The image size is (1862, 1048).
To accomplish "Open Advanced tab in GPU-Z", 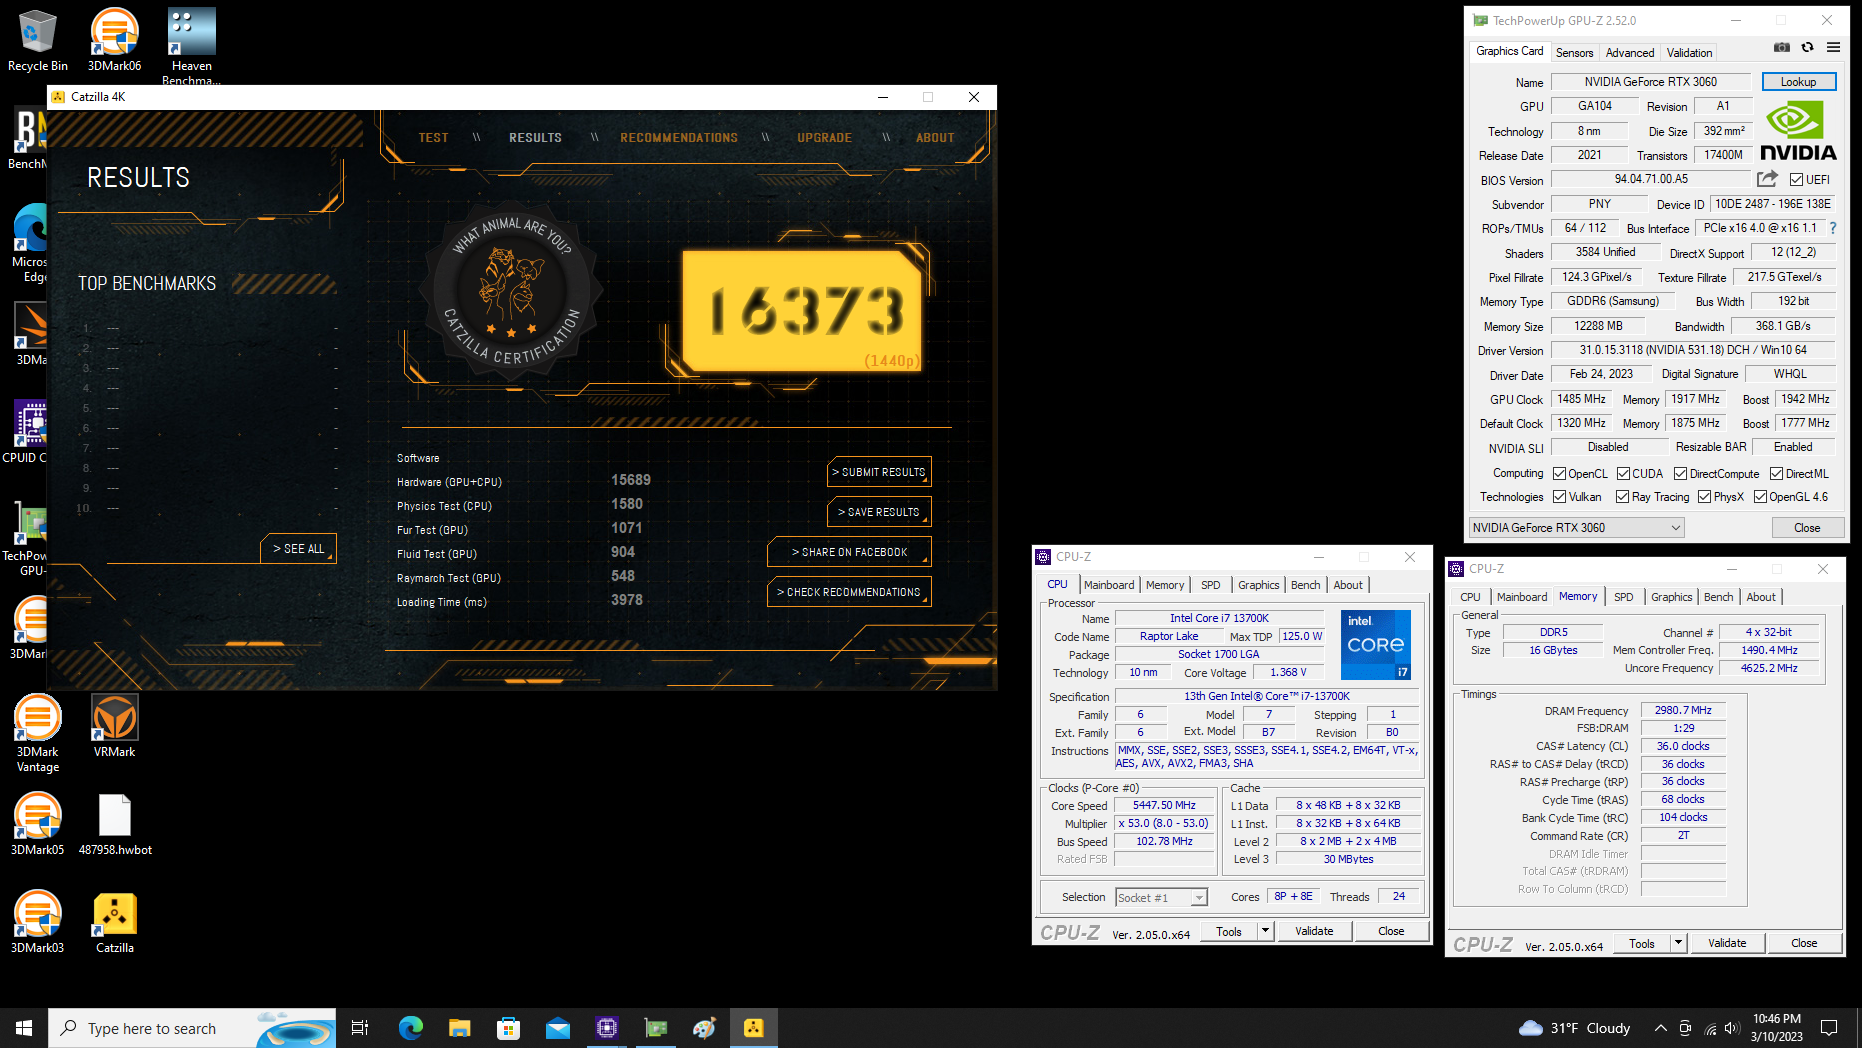I will [x=1630, y=53].
